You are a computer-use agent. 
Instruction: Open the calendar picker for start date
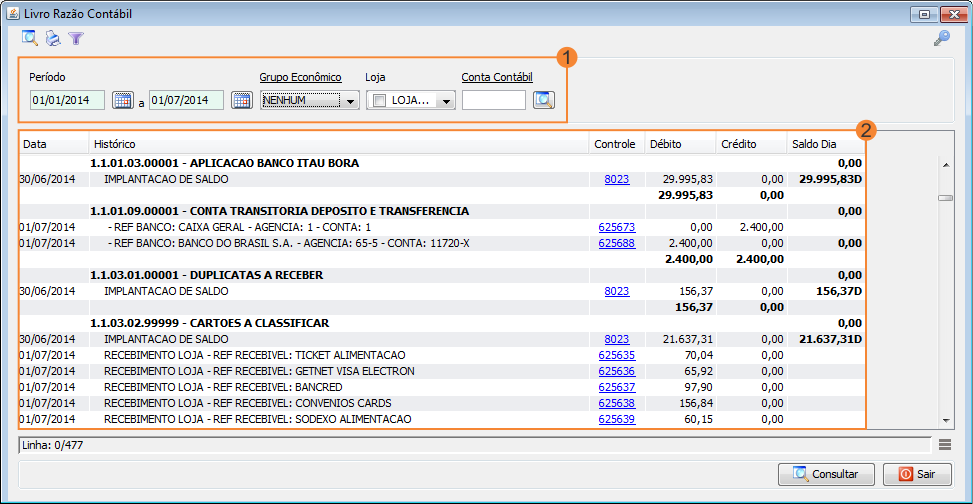tap(123, 100)
